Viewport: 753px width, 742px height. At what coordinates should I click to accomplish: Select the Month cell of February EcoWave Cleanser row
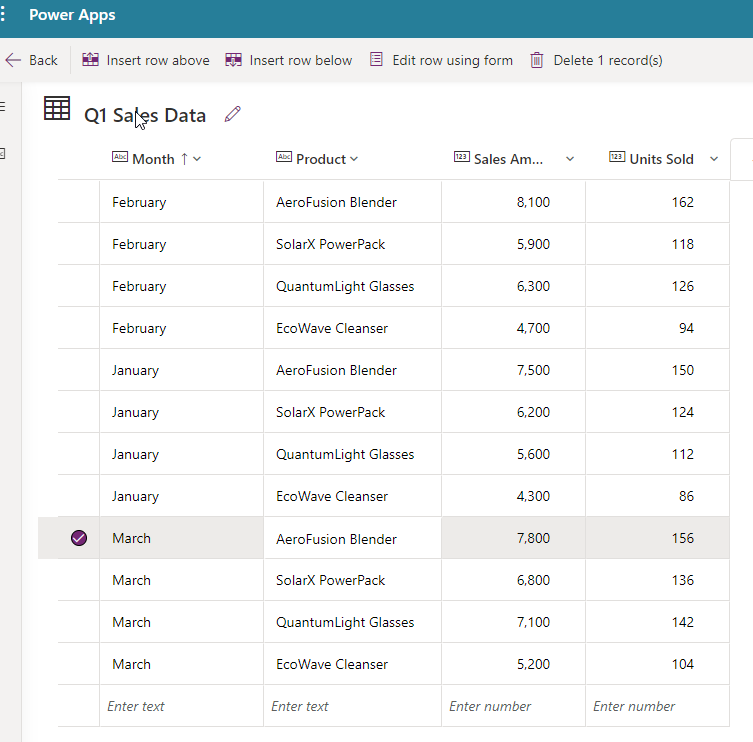(182, 328)
